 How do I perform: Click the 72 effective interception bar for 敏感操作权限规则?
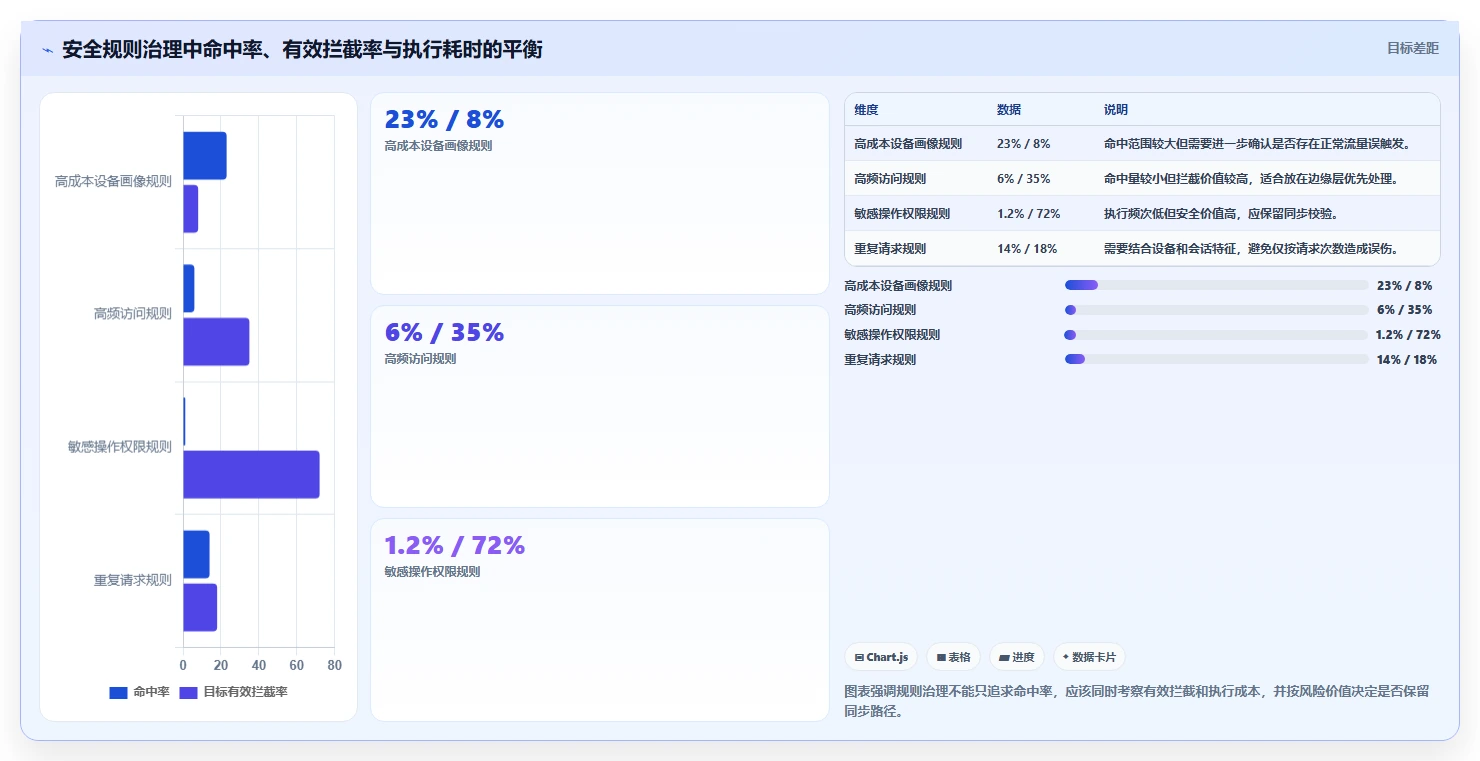[251, 474]
